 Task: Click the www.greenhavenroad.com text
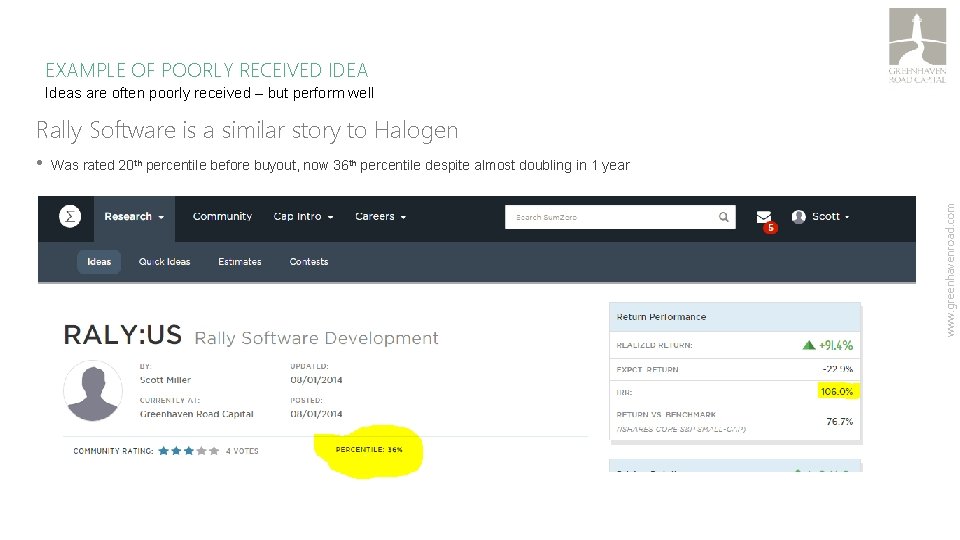coord(950,270)
